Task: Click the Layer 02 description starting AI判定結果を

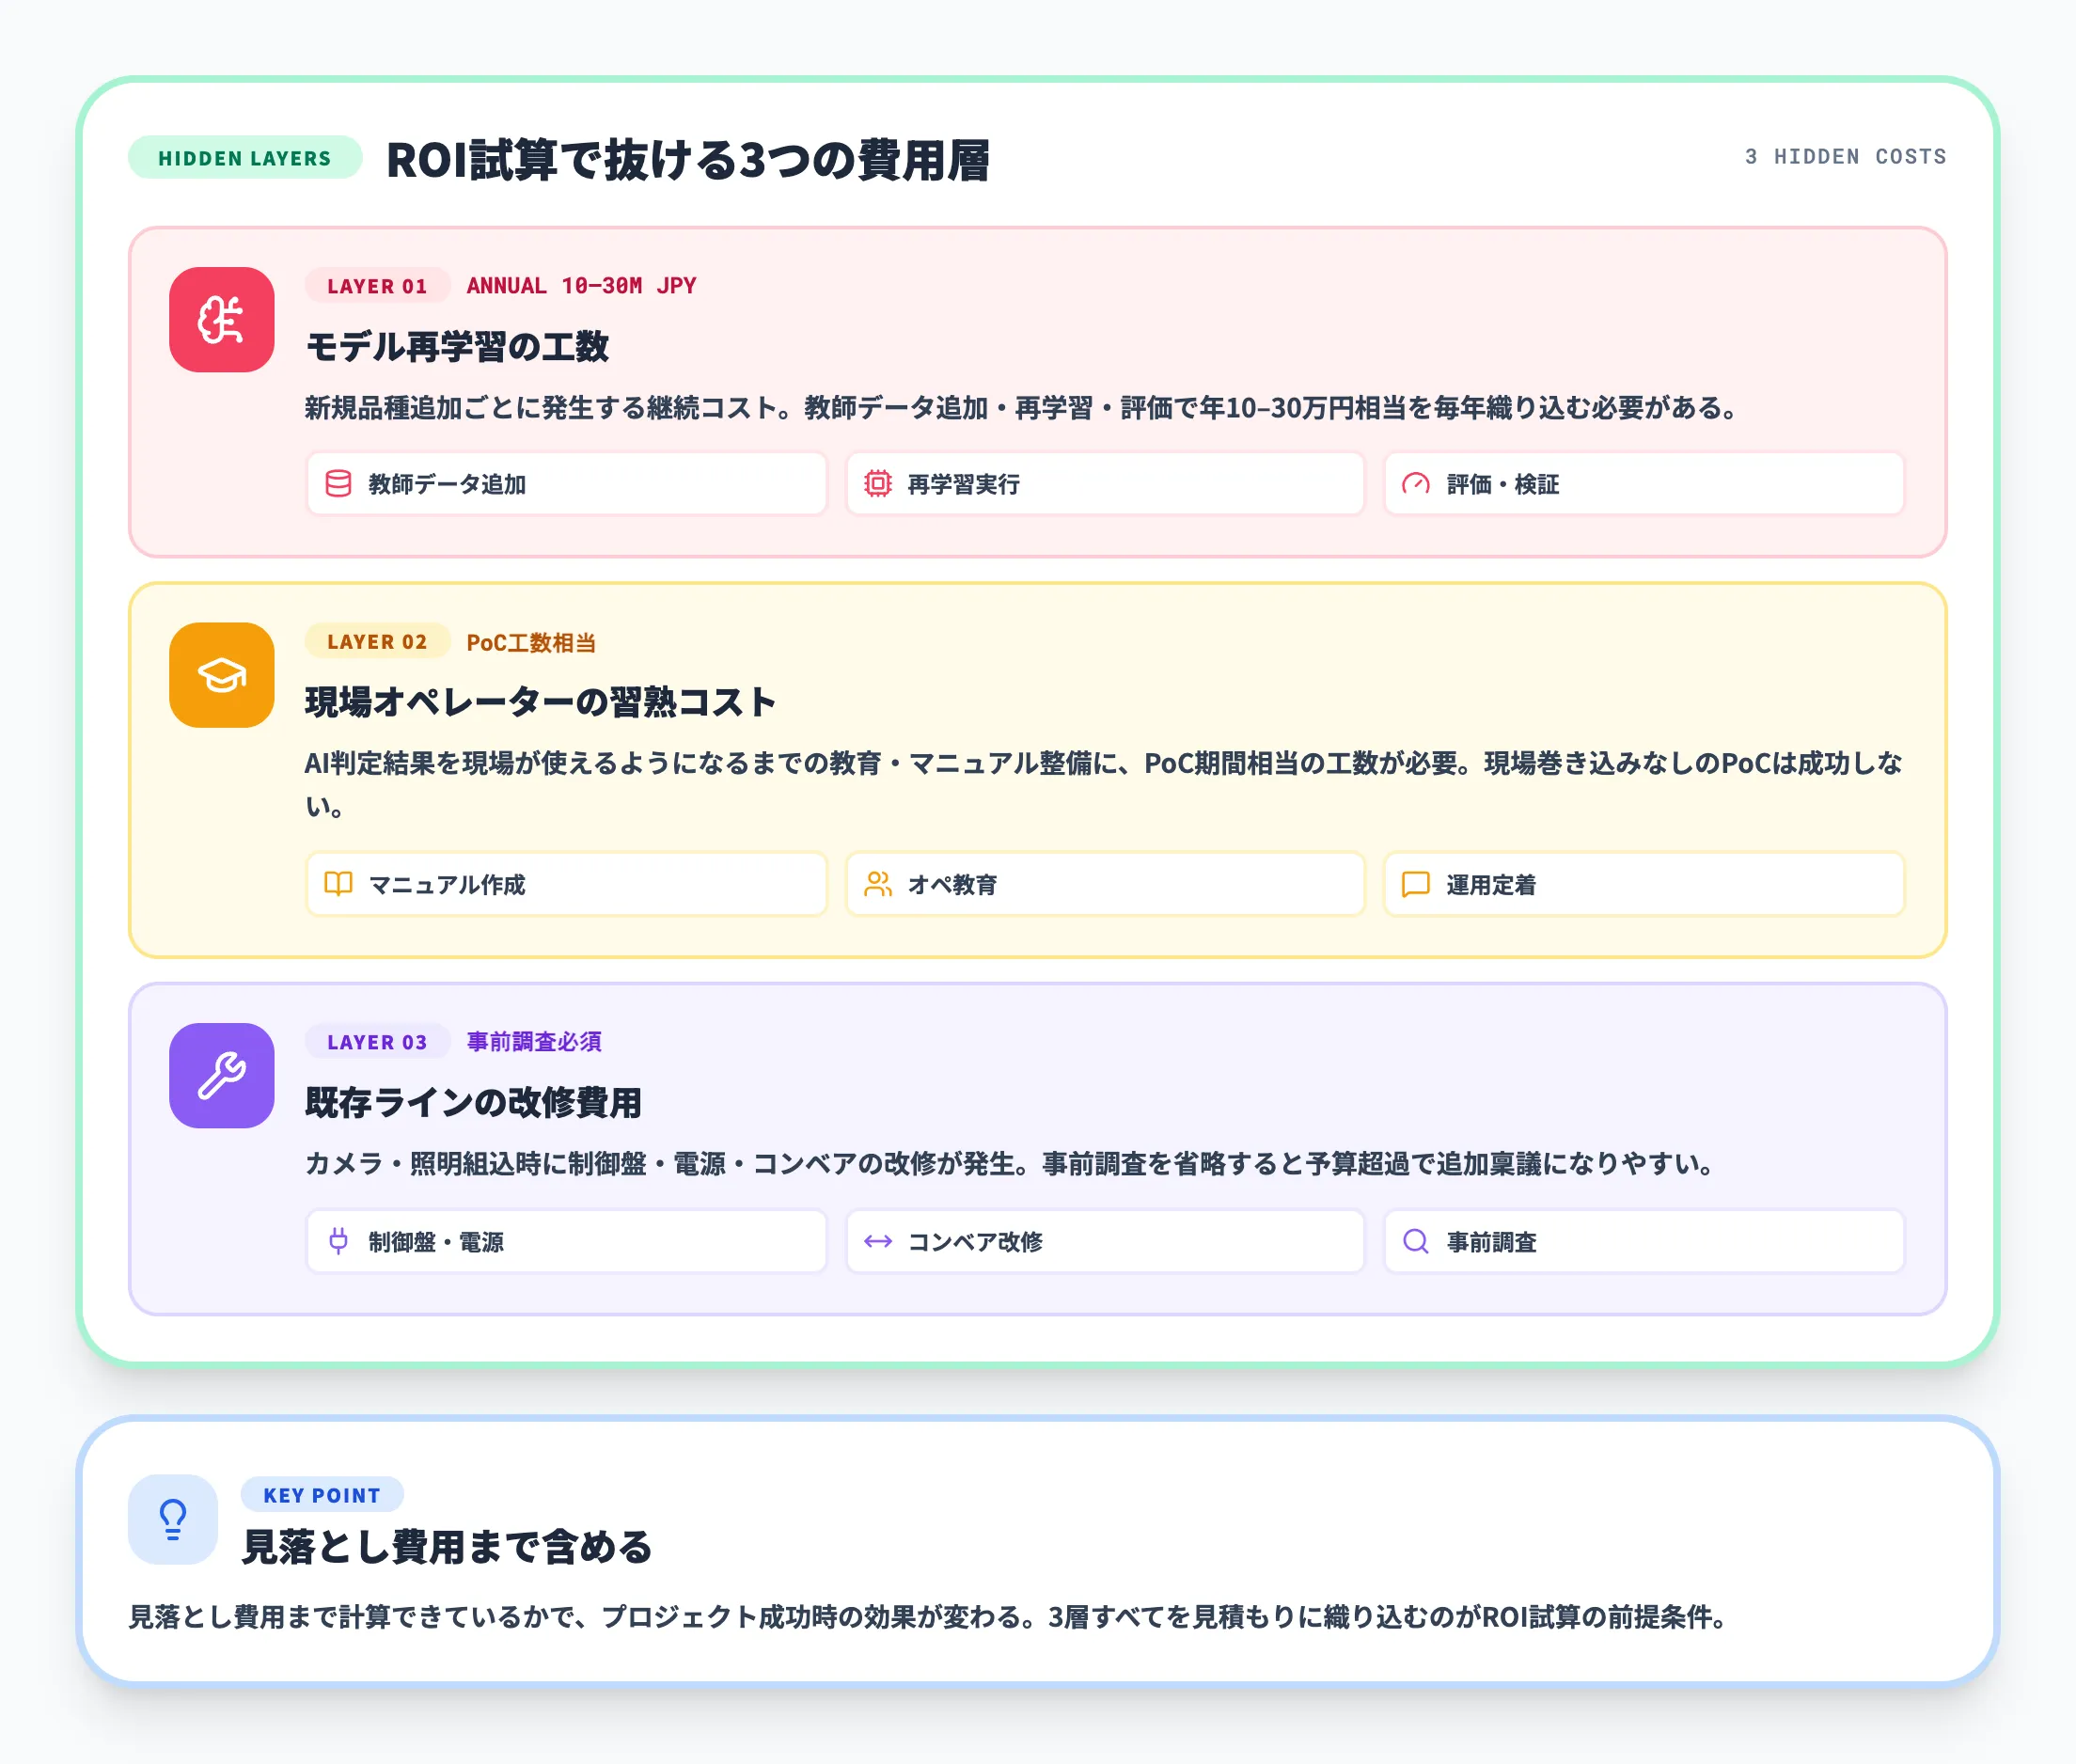Action: [1104, 784]
